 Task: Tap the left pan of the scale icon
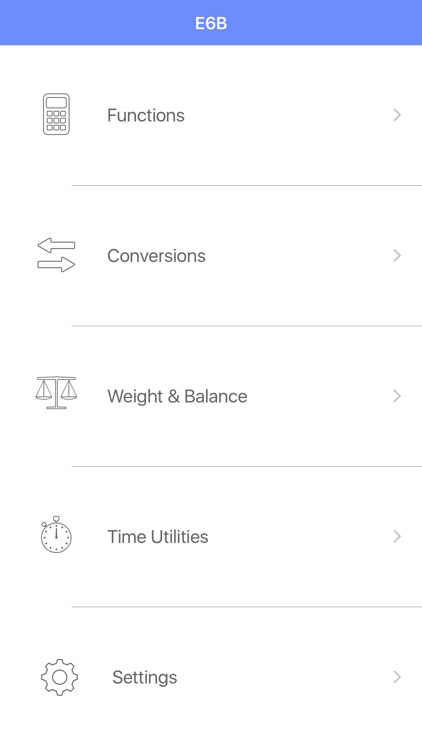pos(44,390)
